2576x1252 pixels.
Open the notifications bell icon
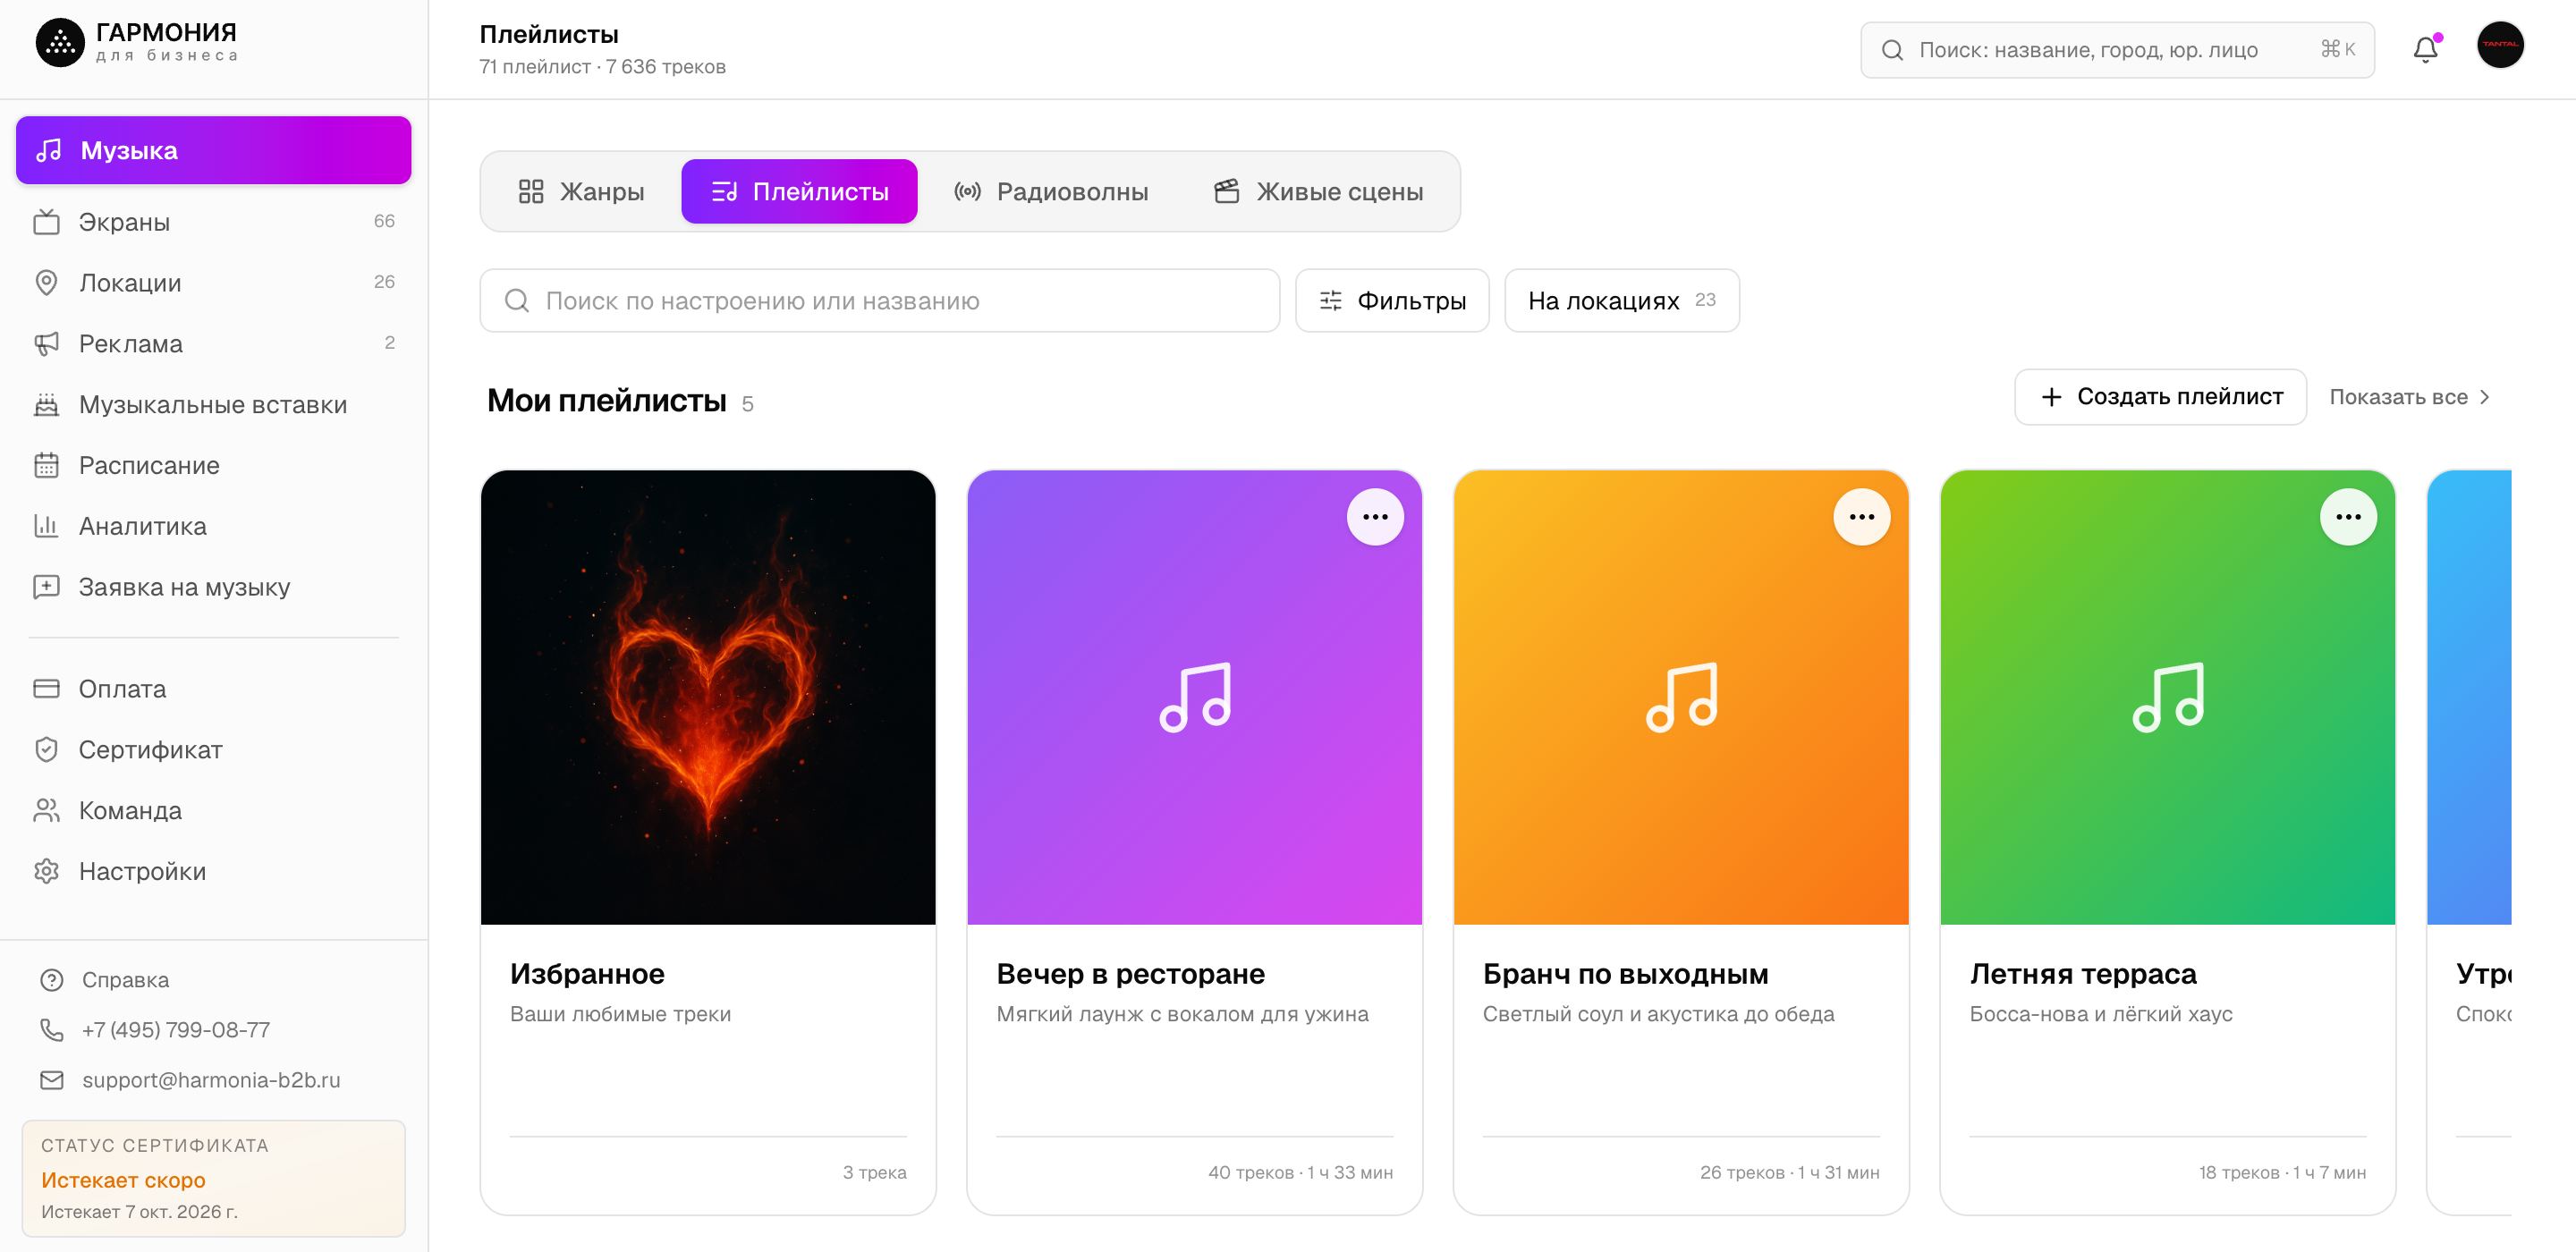(2425, 49)
